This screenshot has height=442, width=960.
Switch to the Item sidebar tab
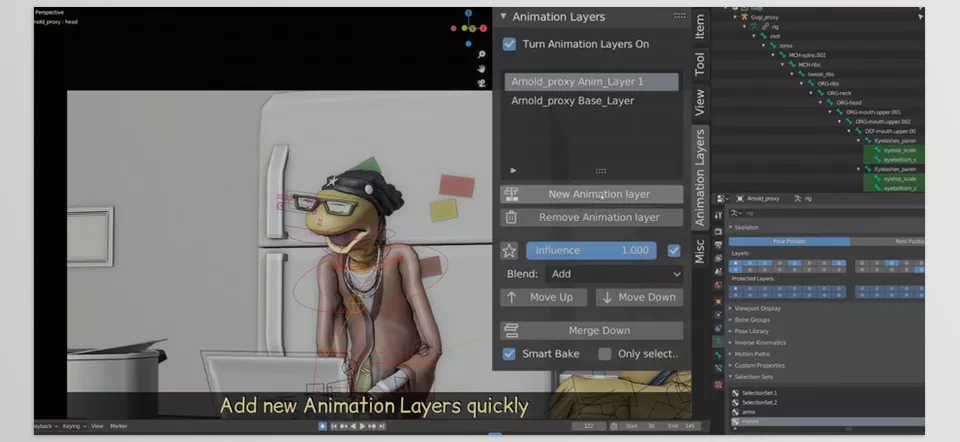pyautogui.click(x=700, y=27)
